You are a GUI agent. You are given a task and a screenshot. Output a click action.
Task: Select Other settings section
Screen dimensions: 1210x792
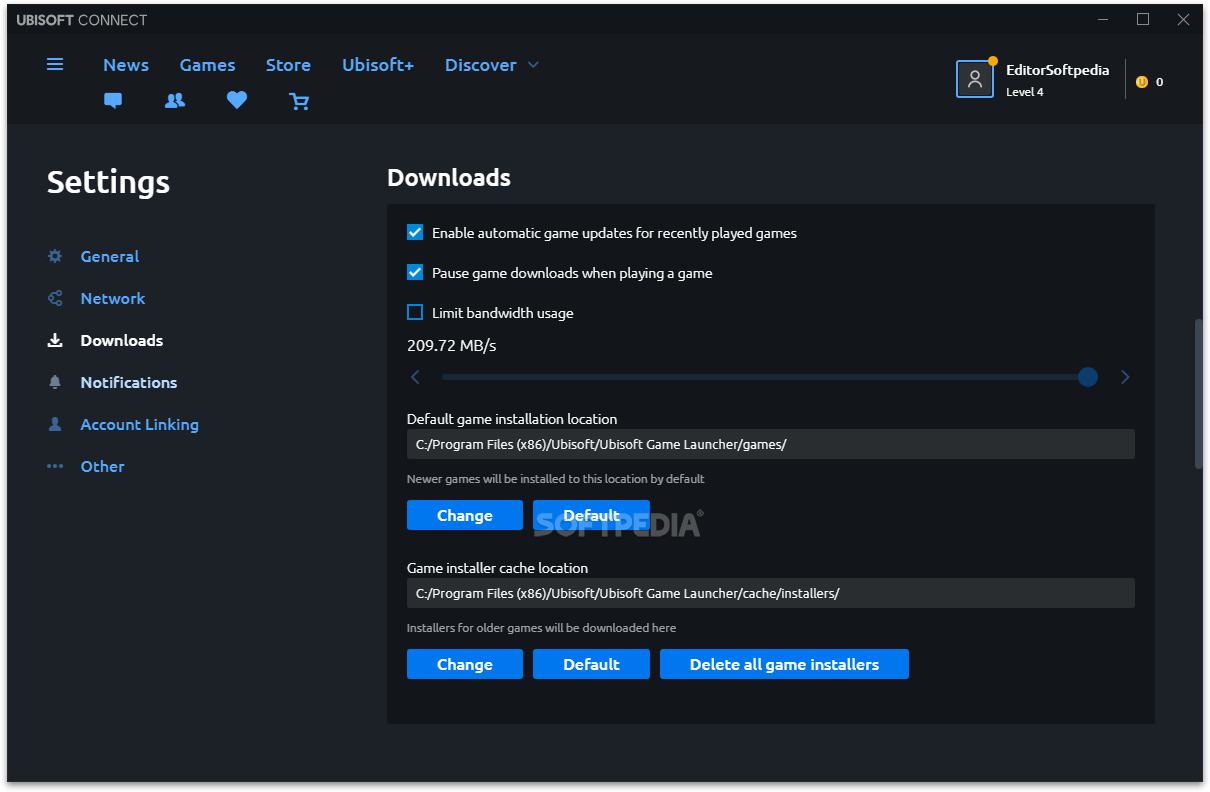103,466
